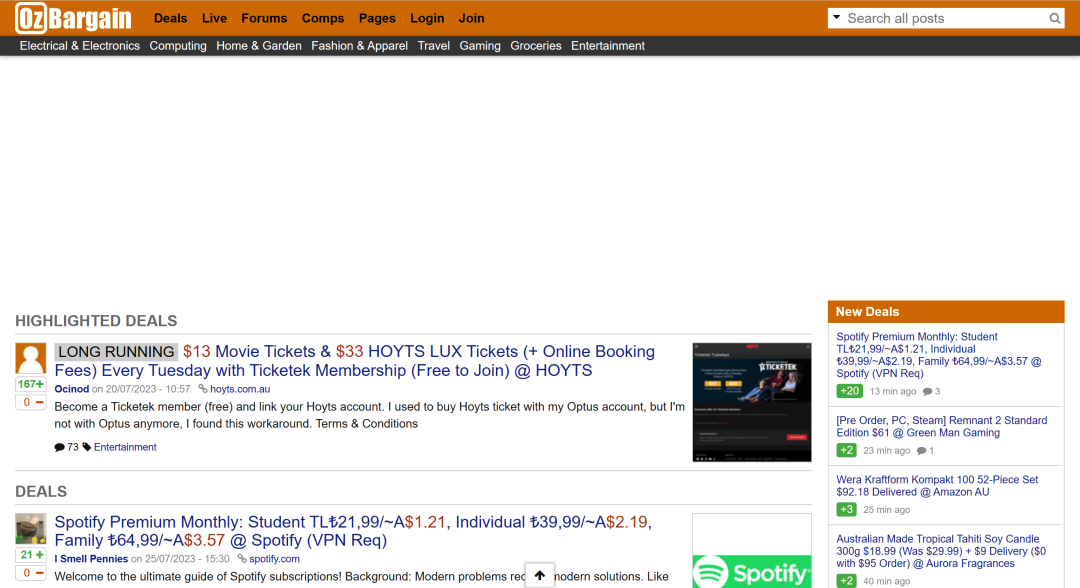Upvote the Spotify Premium deal (21+)
This screenshot has width=1080, height=588.
[x=30, y=555]
